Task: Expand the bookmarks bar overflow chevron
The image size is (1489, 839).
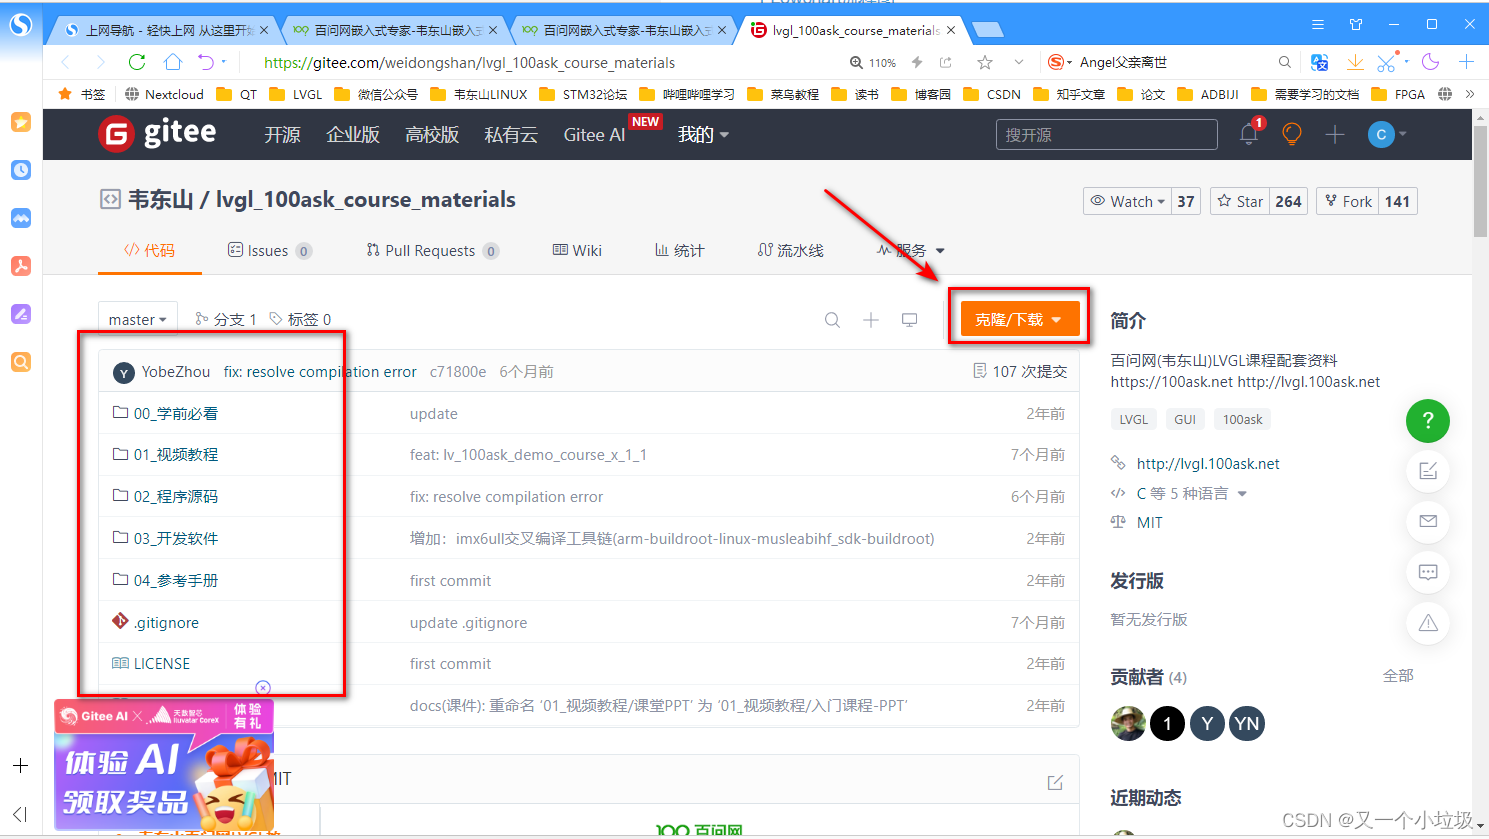Action: click(1470, 94)
